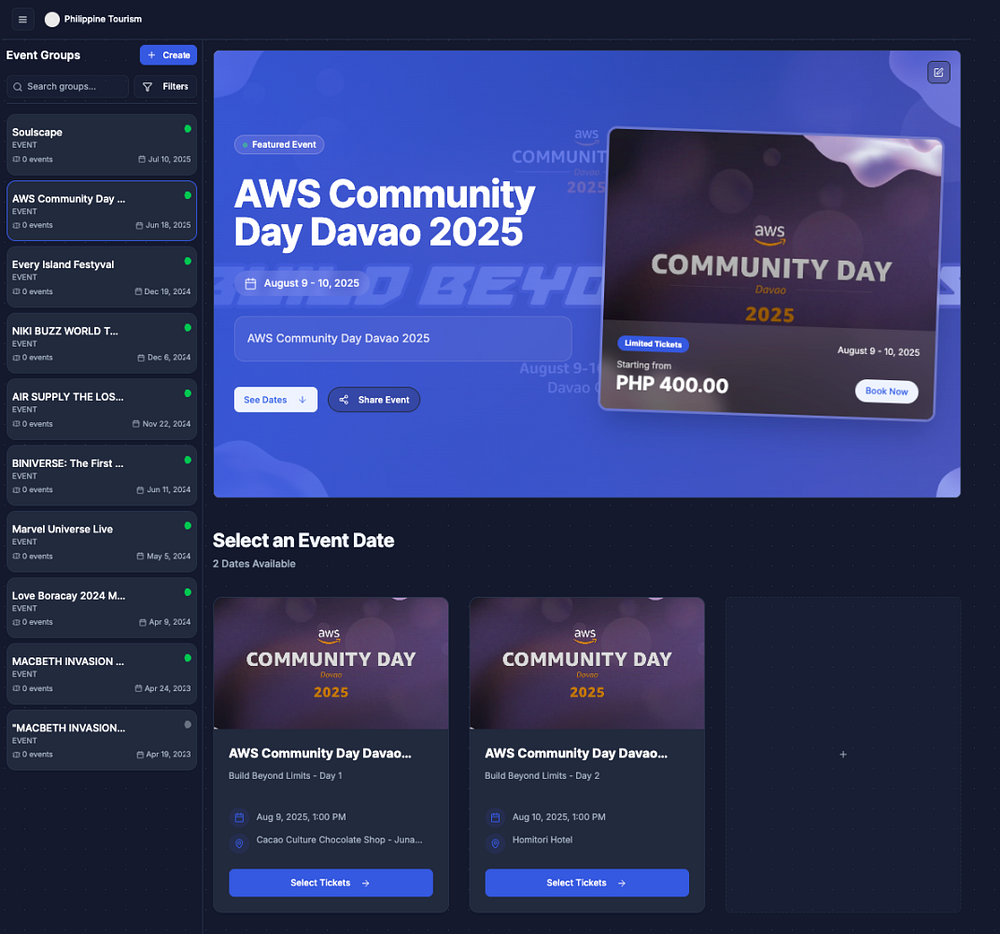Click the aws logo on featured ticket card
Viewport: 1000px width, 934px height.
click(x=770, y=234)
